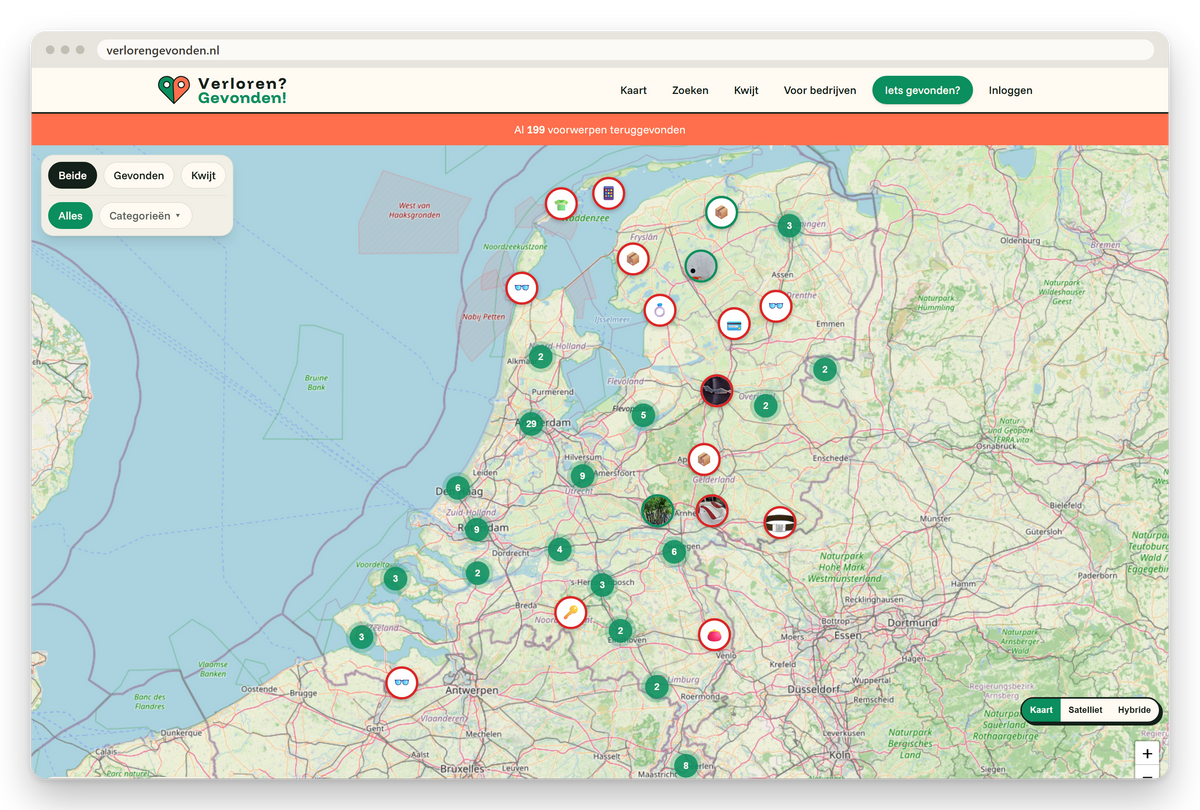
Task: Expand the 4 cluster east of Dordrecht
Action: coord(559,549)
